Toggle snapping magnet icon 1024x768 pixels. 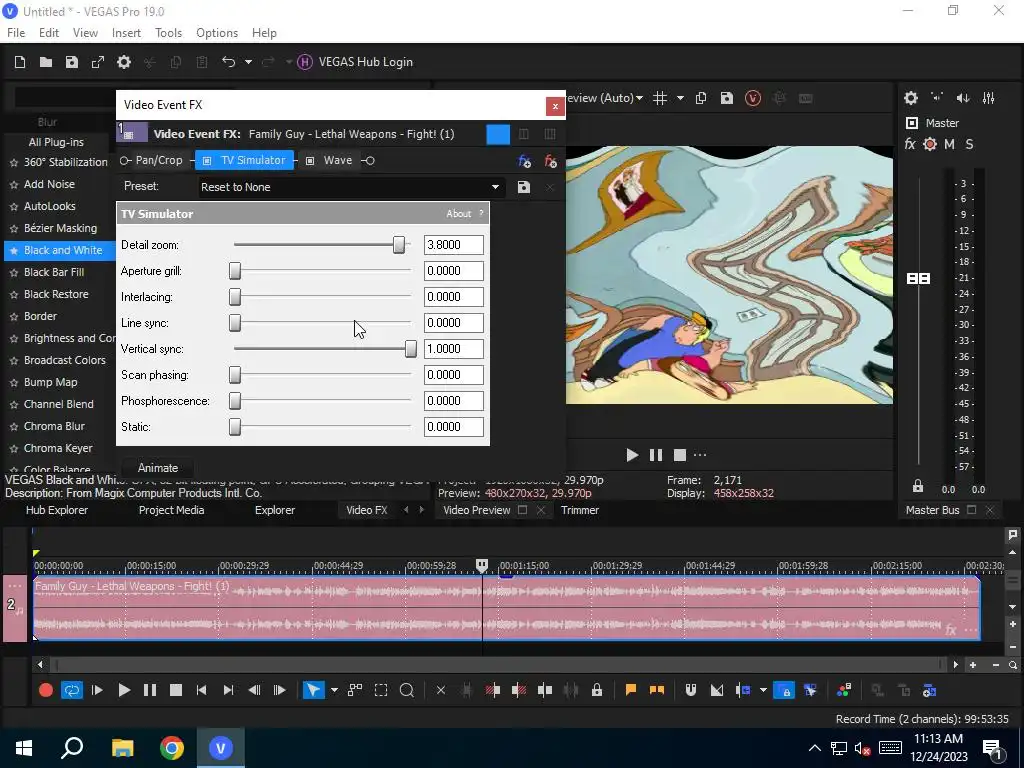pos(690,690)
